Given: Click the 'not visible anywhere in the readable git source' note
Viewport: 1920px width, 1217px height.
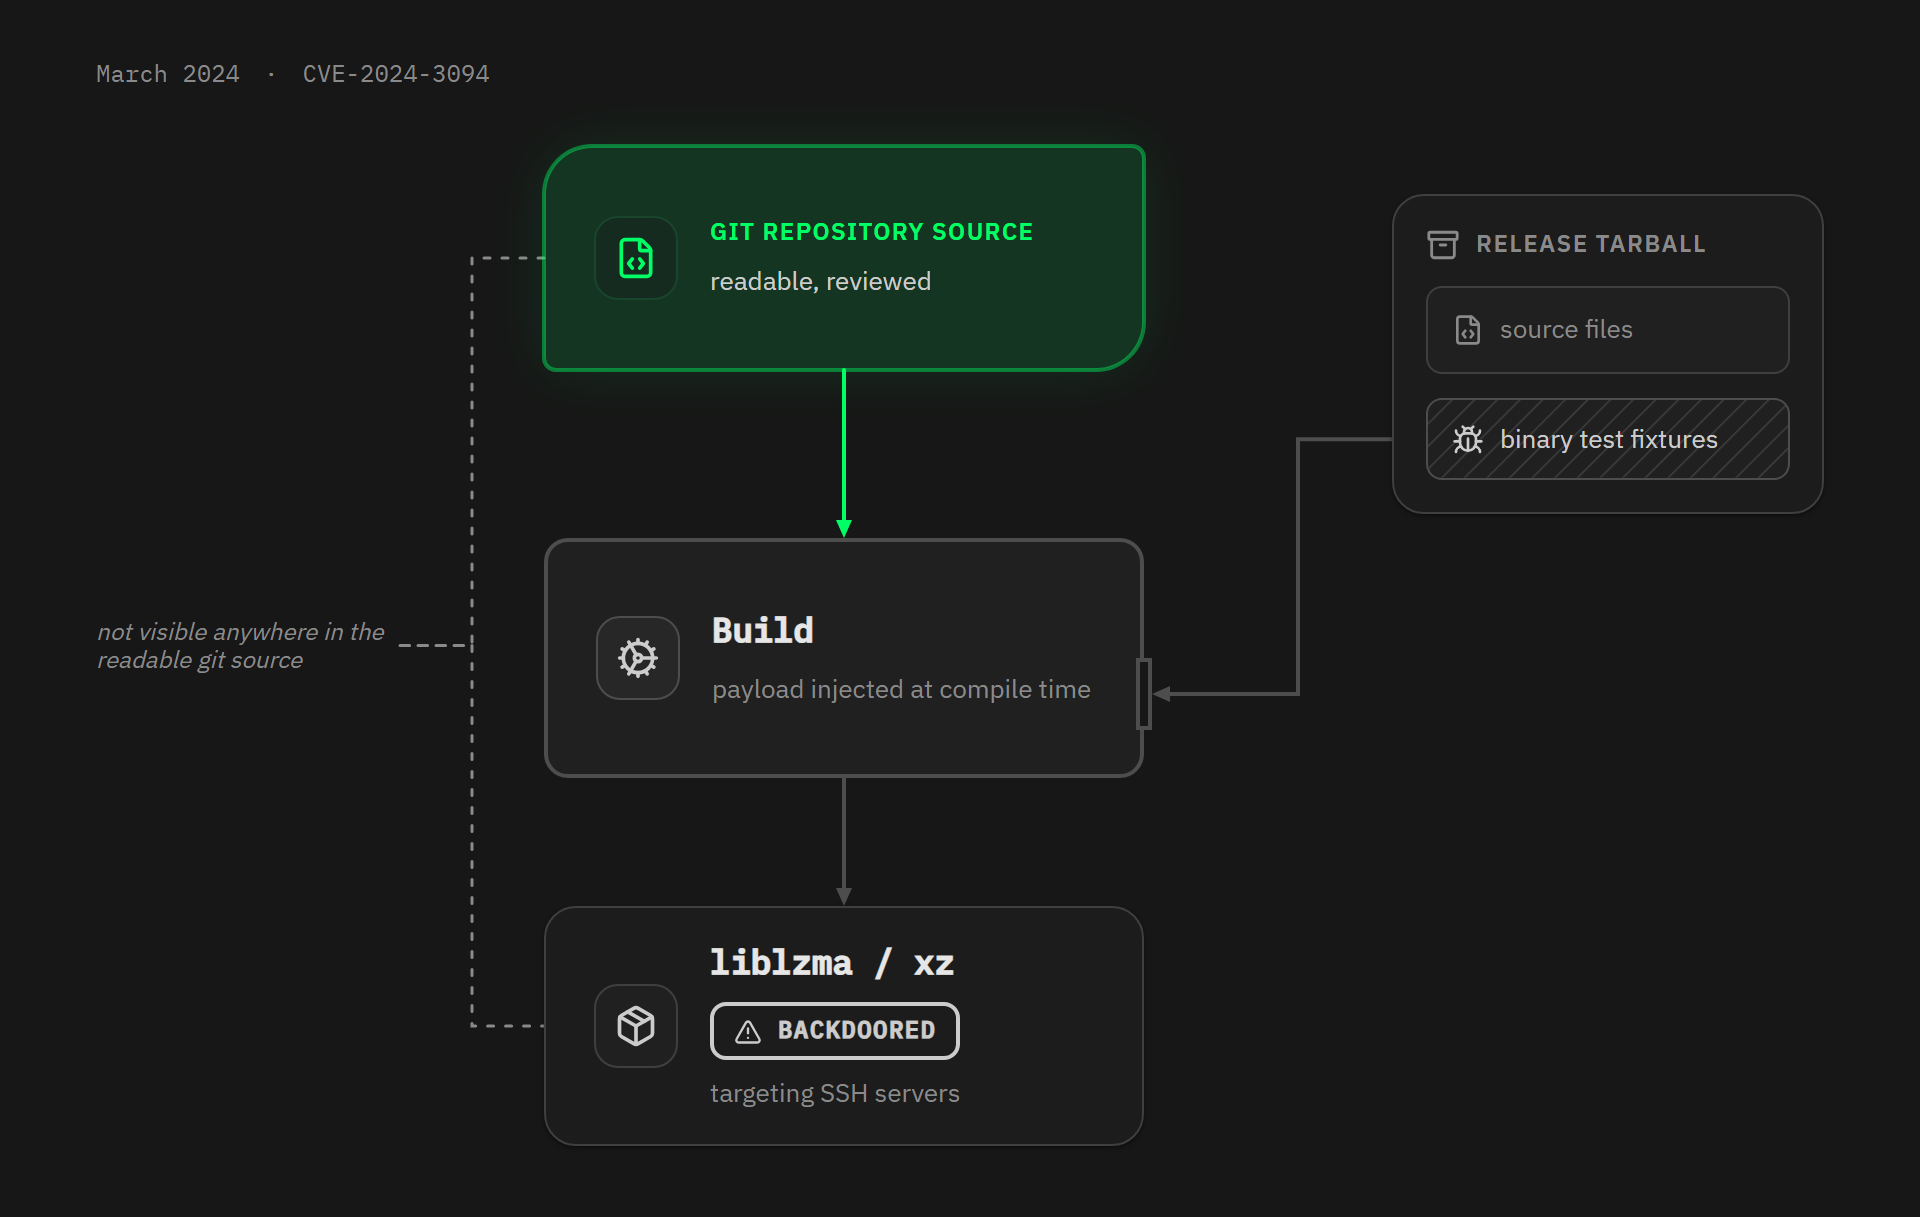Looking at the screenshot, I should click(241, 646).
